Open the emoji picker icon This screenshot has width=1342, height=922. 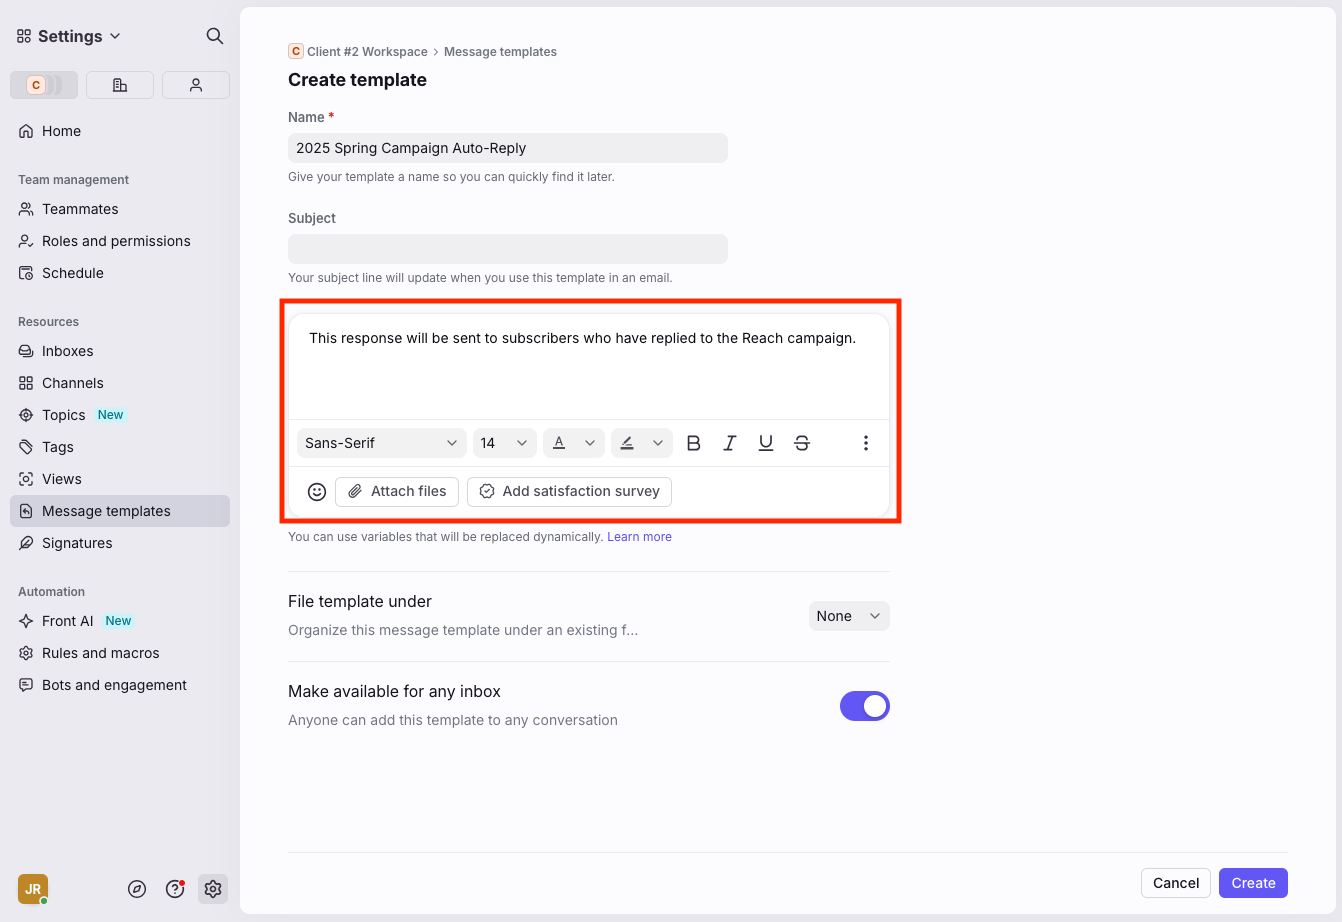coord(317,492)
